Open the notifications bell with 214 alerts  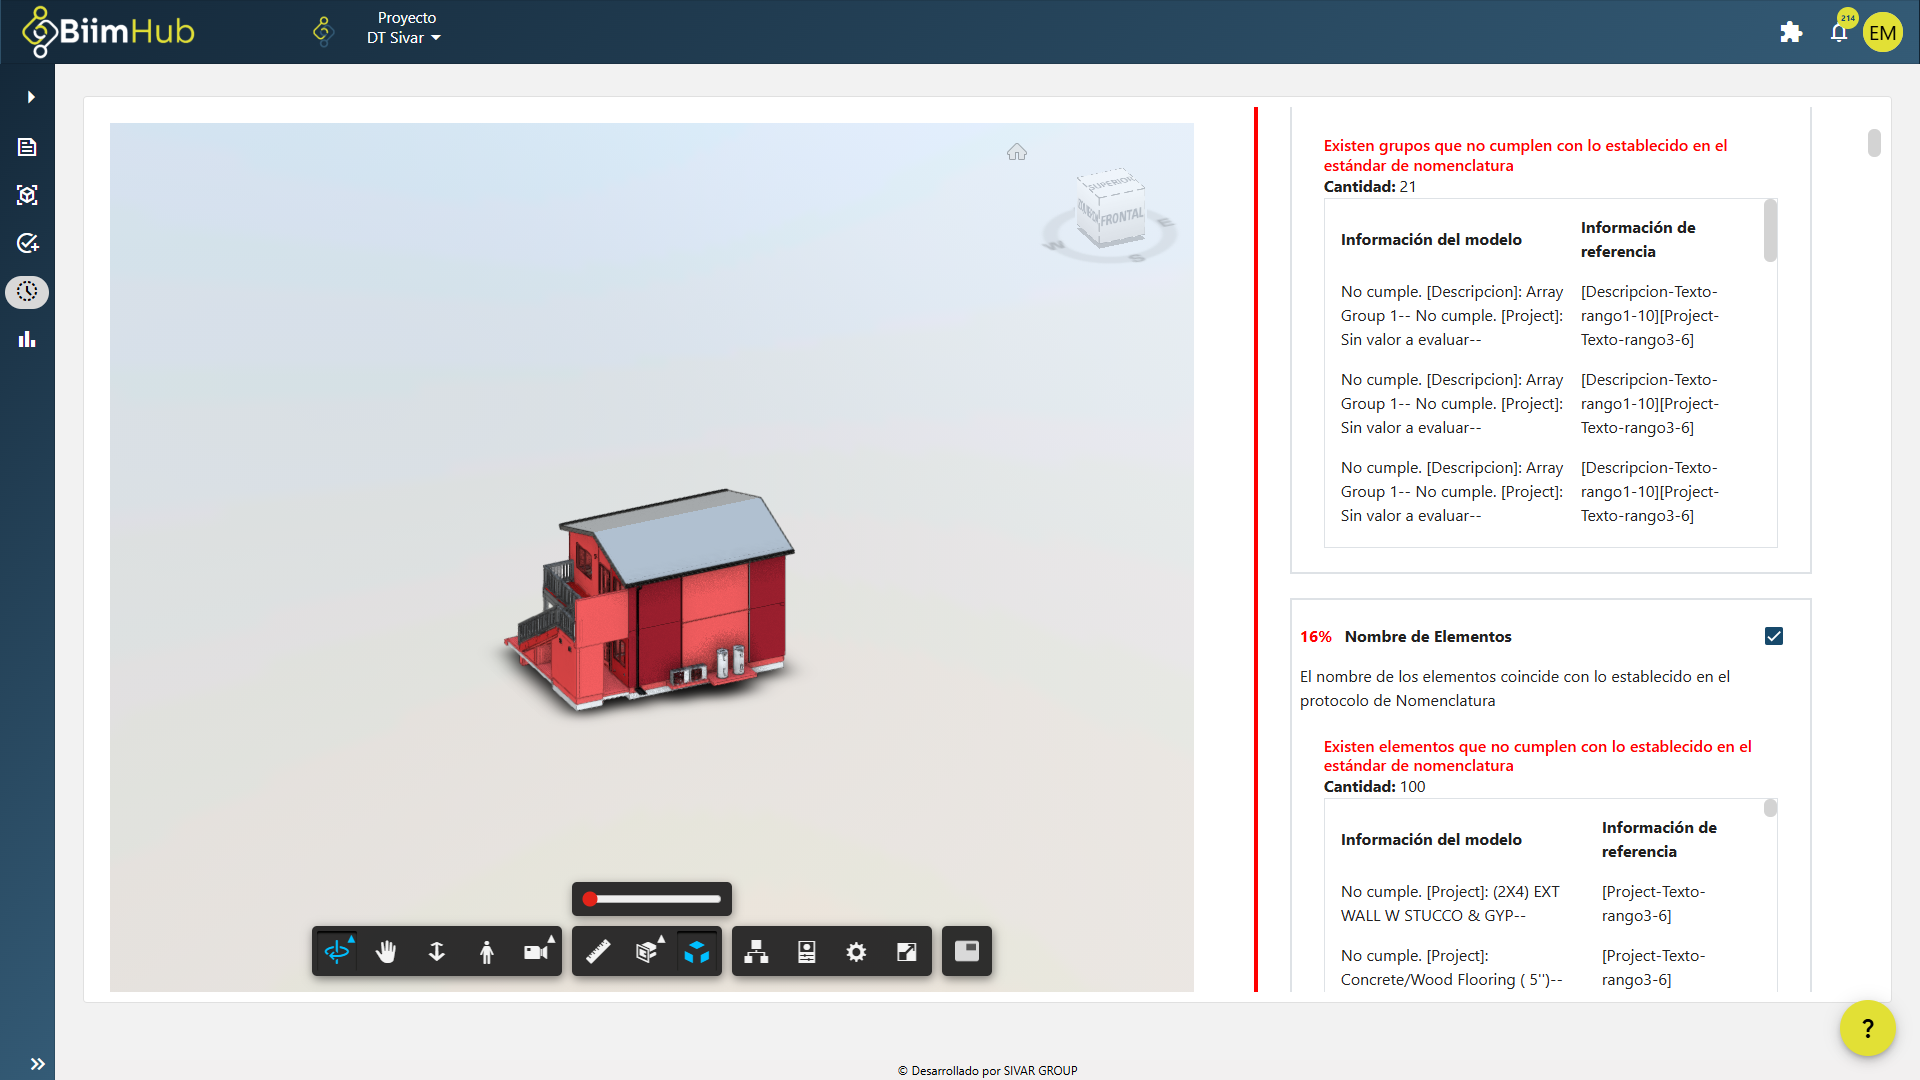point(1838,31)
